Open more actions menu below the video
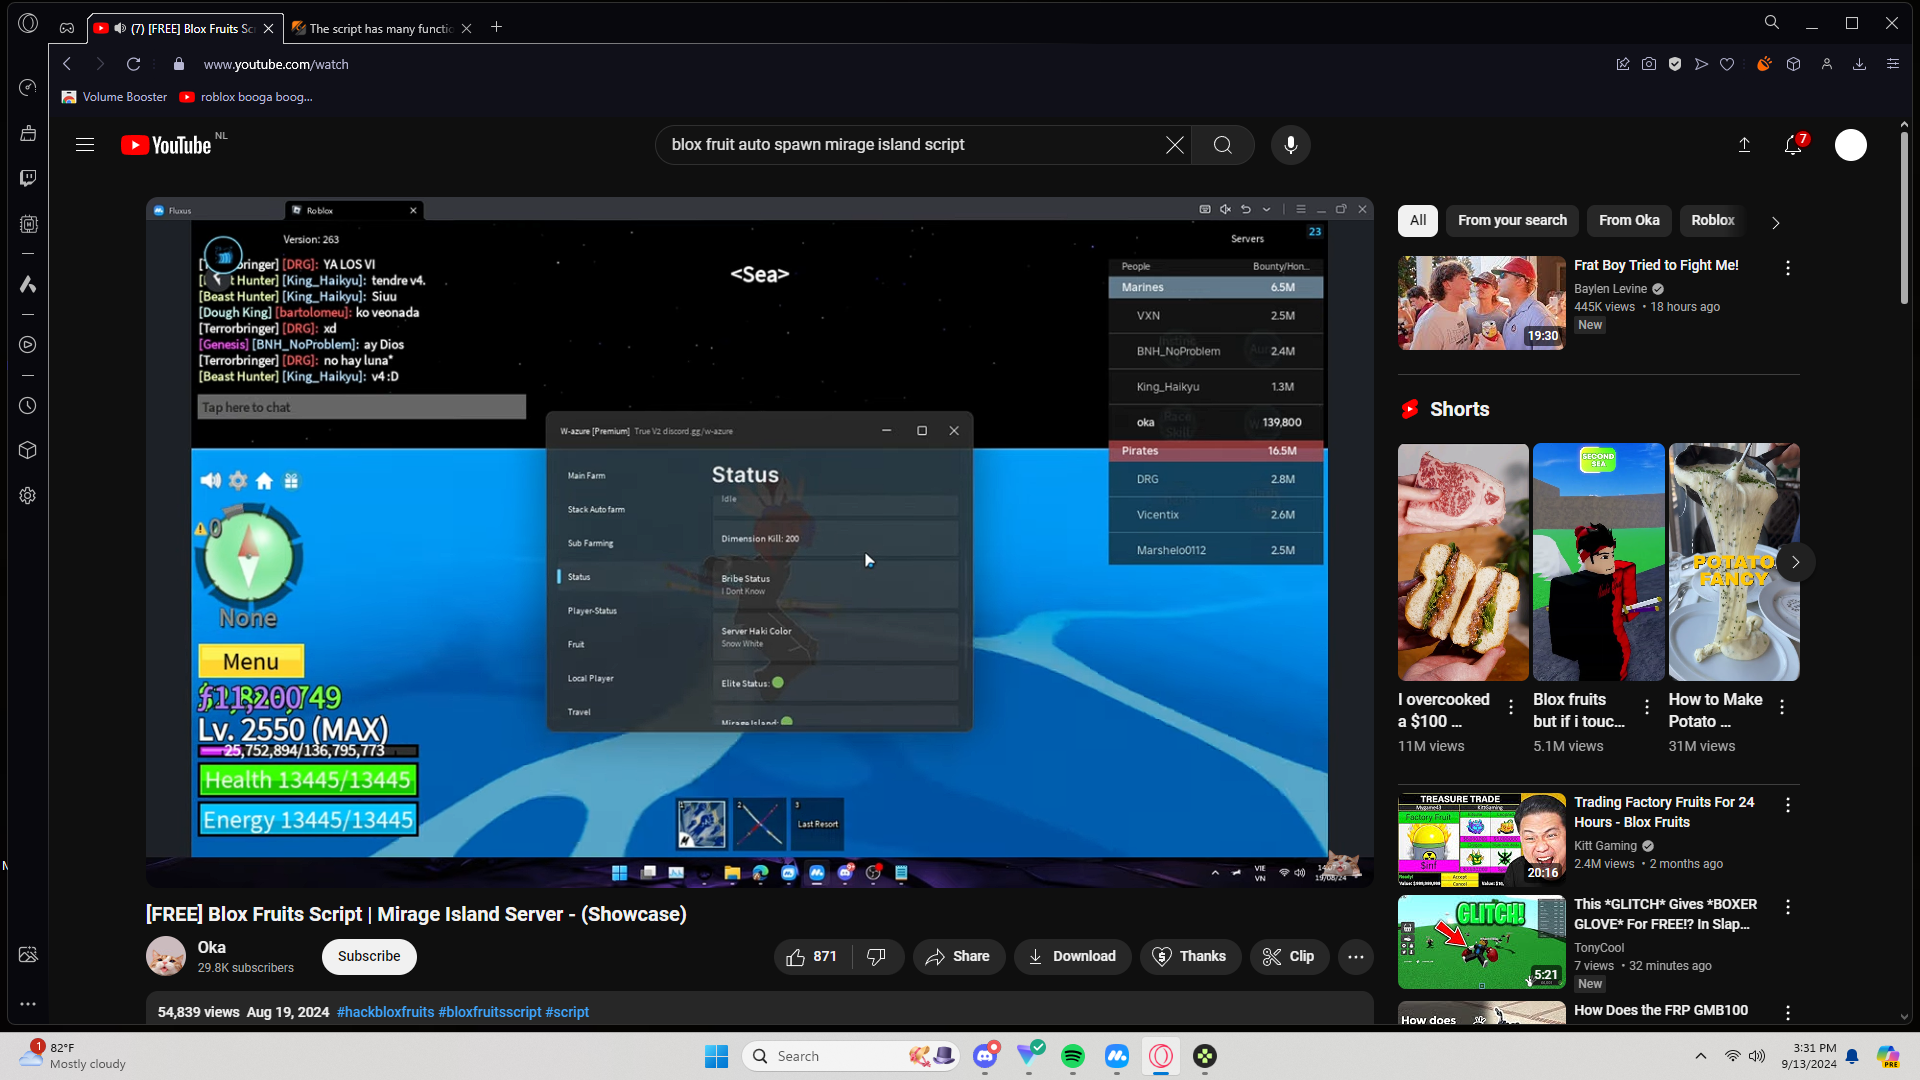The image size is (1920, 1080). coord(1356,957)
